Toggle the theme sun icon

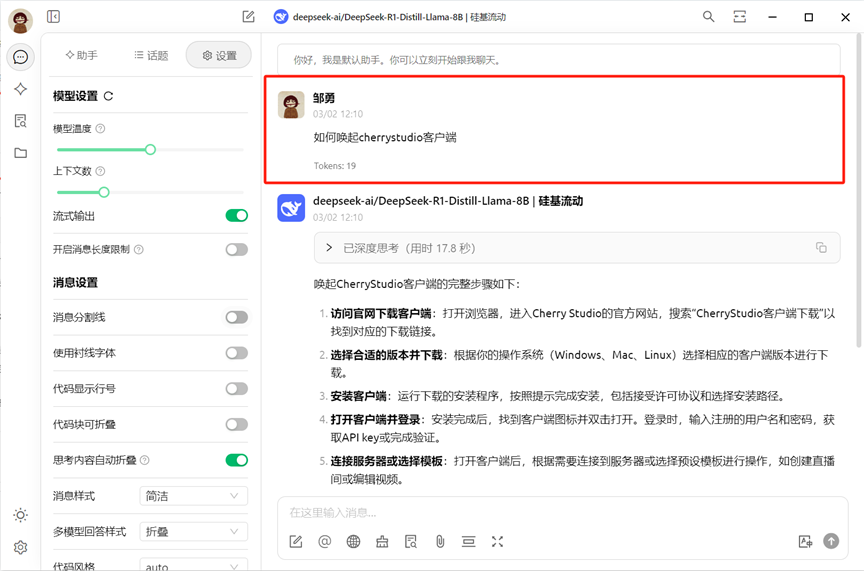20,515
